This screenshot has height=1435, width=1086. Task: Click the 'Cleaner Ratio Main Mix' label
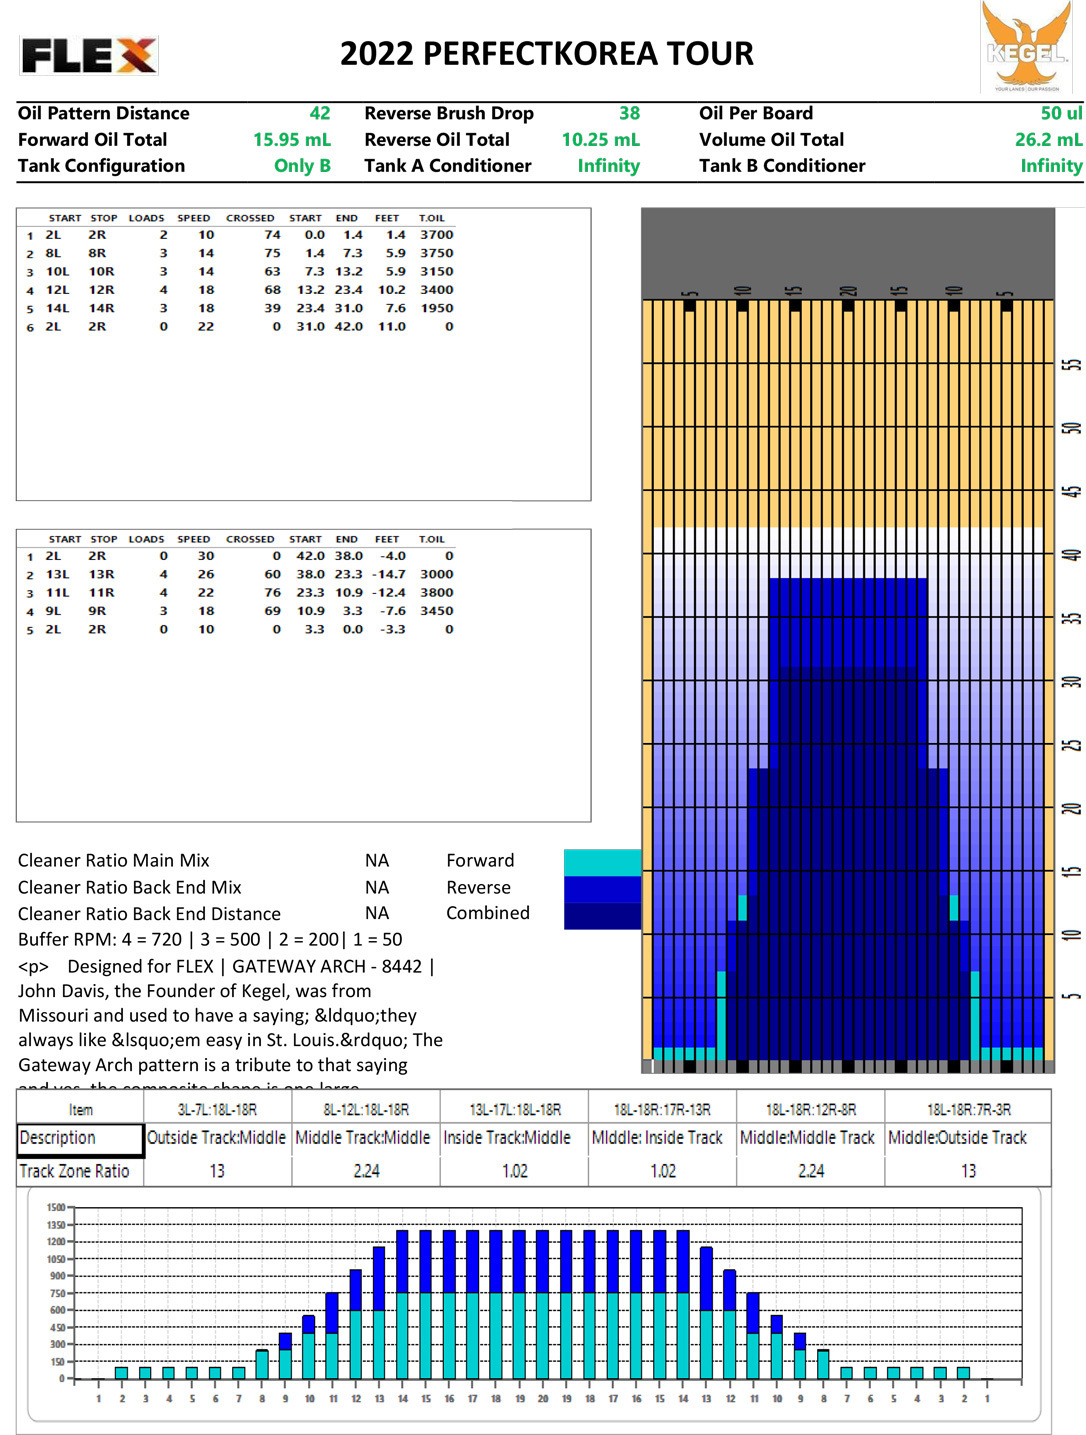pyautogui.click(x=113, y=861)
